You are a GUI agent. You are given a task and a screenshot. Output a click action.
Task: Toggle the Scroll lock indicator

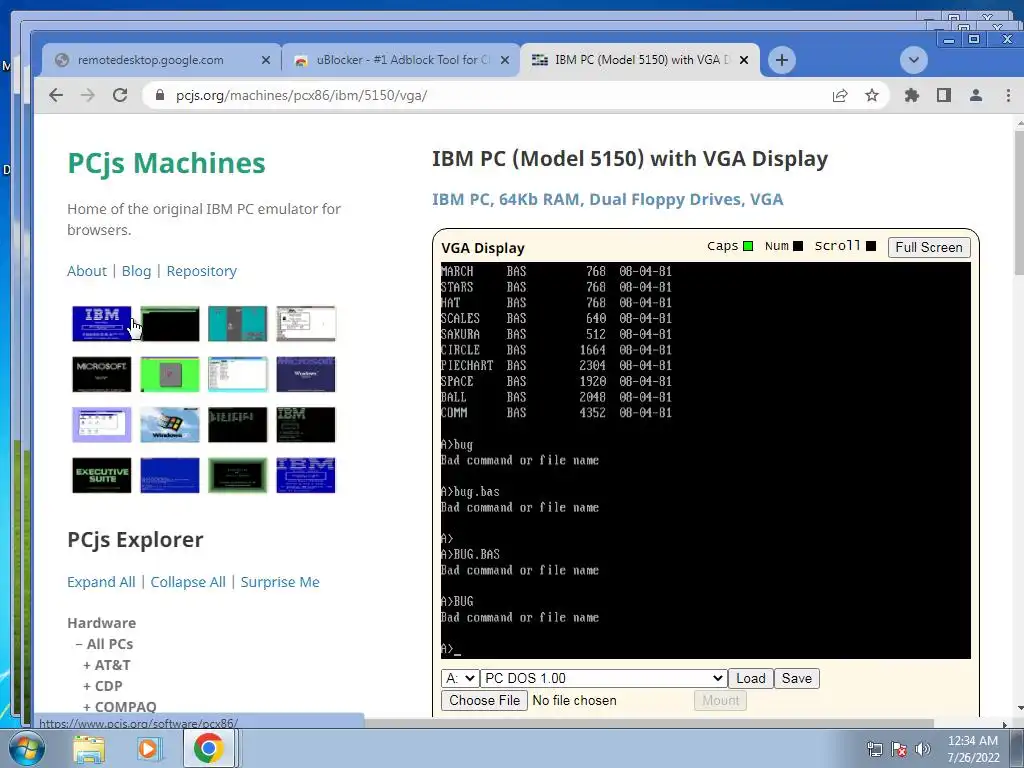[871, 246]
